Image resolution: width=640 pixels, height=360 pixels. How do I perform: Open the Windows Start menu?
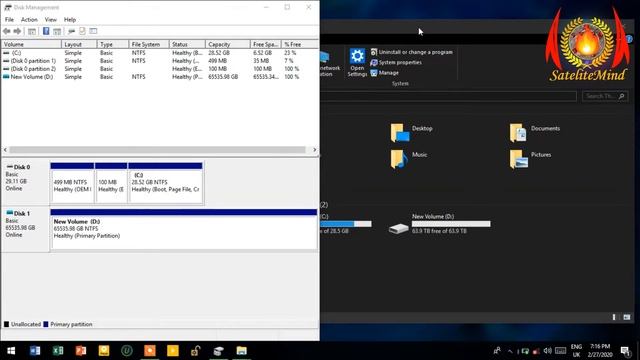point(11,351)
